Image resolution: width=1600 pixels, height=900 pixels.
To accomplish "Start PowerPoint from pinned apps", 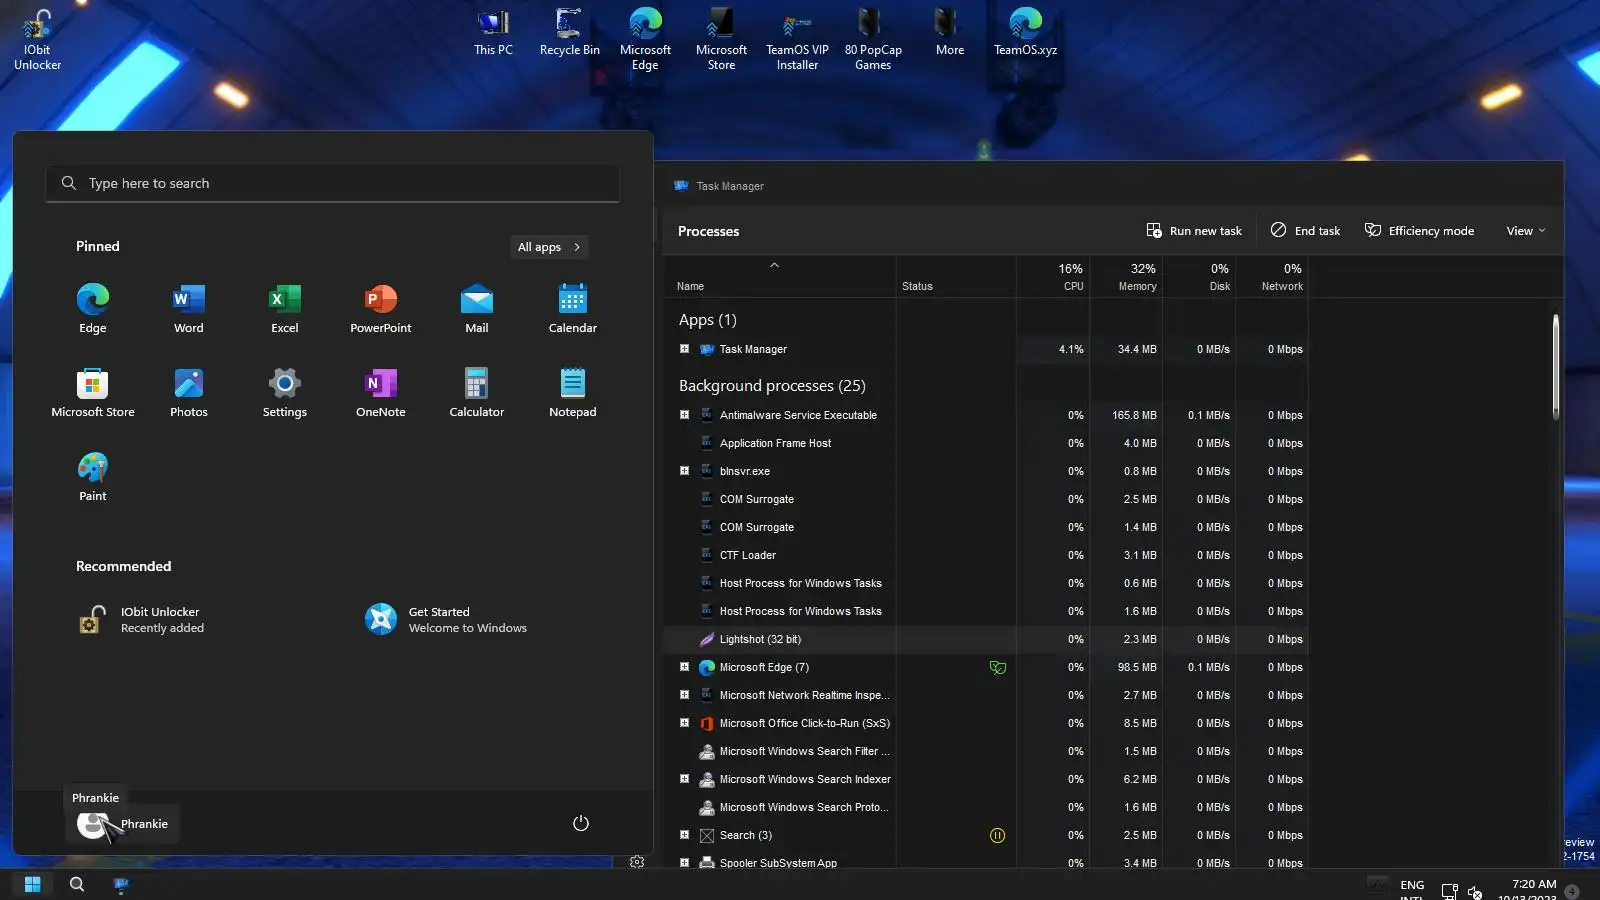I will (x=381, y=309).
